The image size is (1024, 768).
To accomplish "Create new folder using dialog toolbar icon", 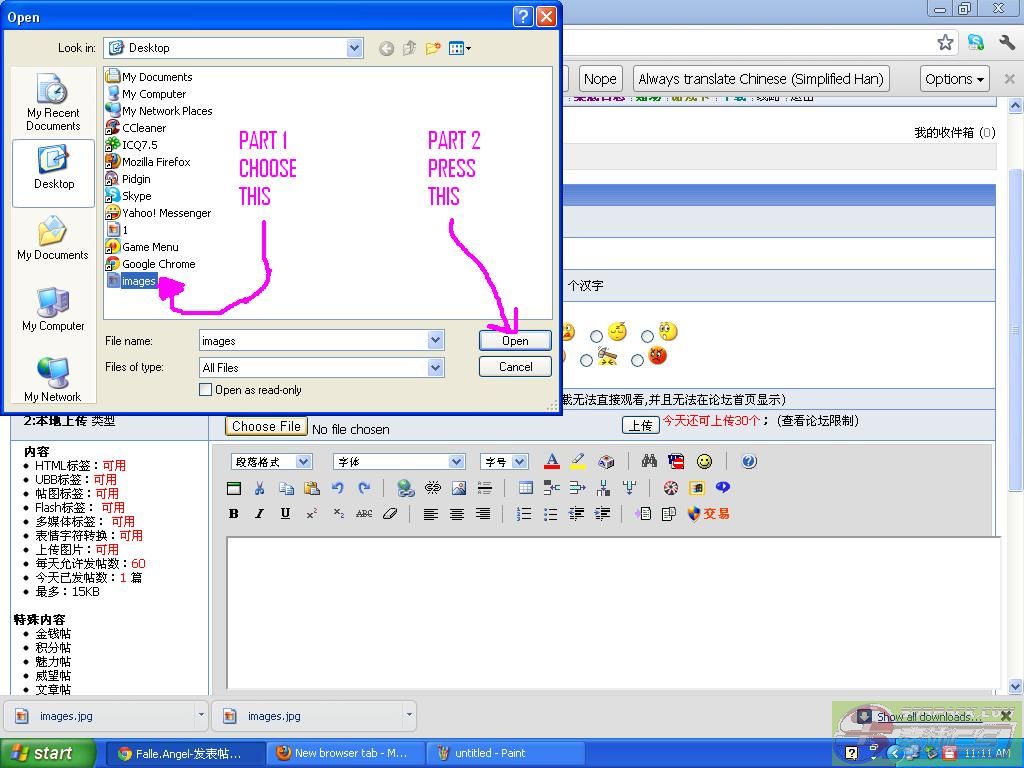I will tap(433, 48).
